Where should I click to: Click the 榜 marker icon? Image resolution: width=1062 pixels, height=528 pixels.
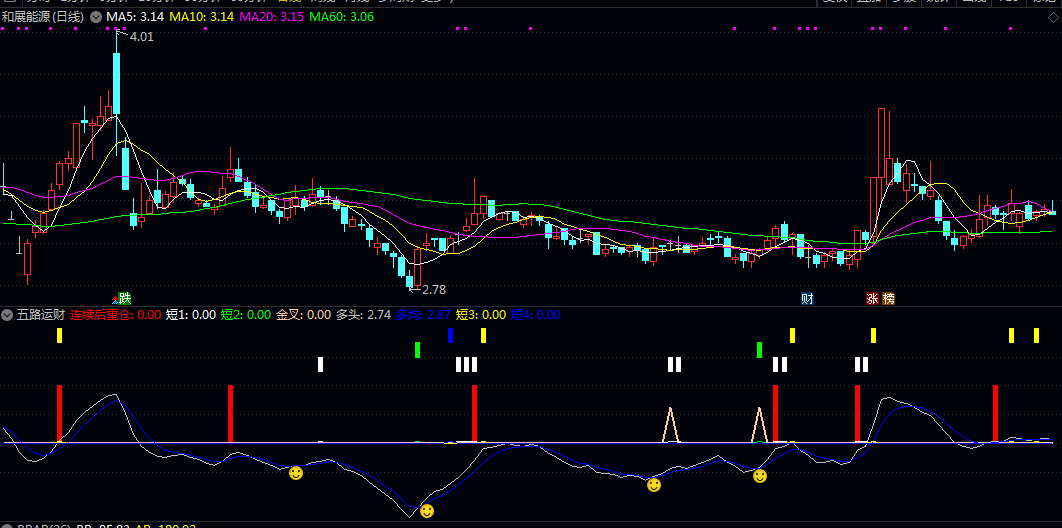(889, 299)
